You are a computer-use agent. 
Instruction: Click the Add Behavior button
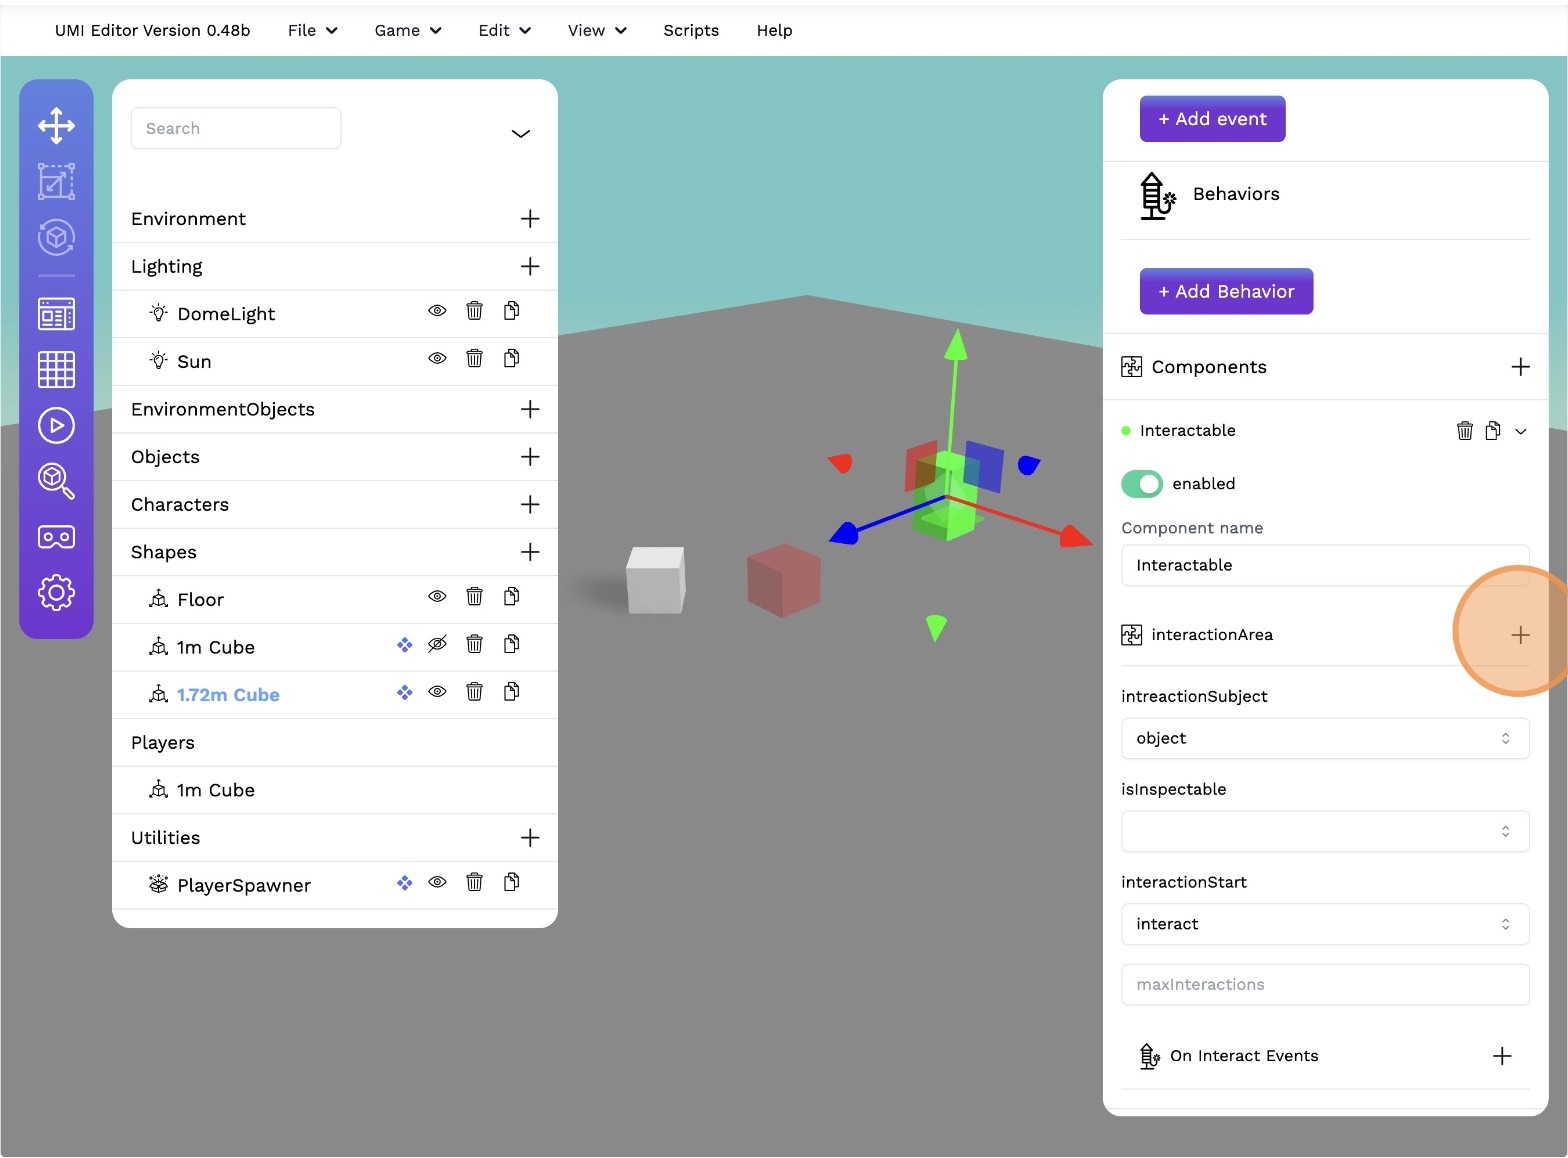[1226, 292]
